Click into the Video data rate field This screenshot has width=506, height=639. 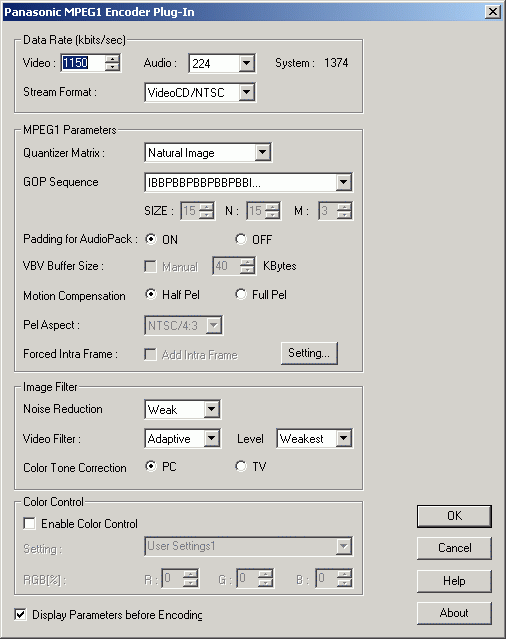(x=83, y=63)
